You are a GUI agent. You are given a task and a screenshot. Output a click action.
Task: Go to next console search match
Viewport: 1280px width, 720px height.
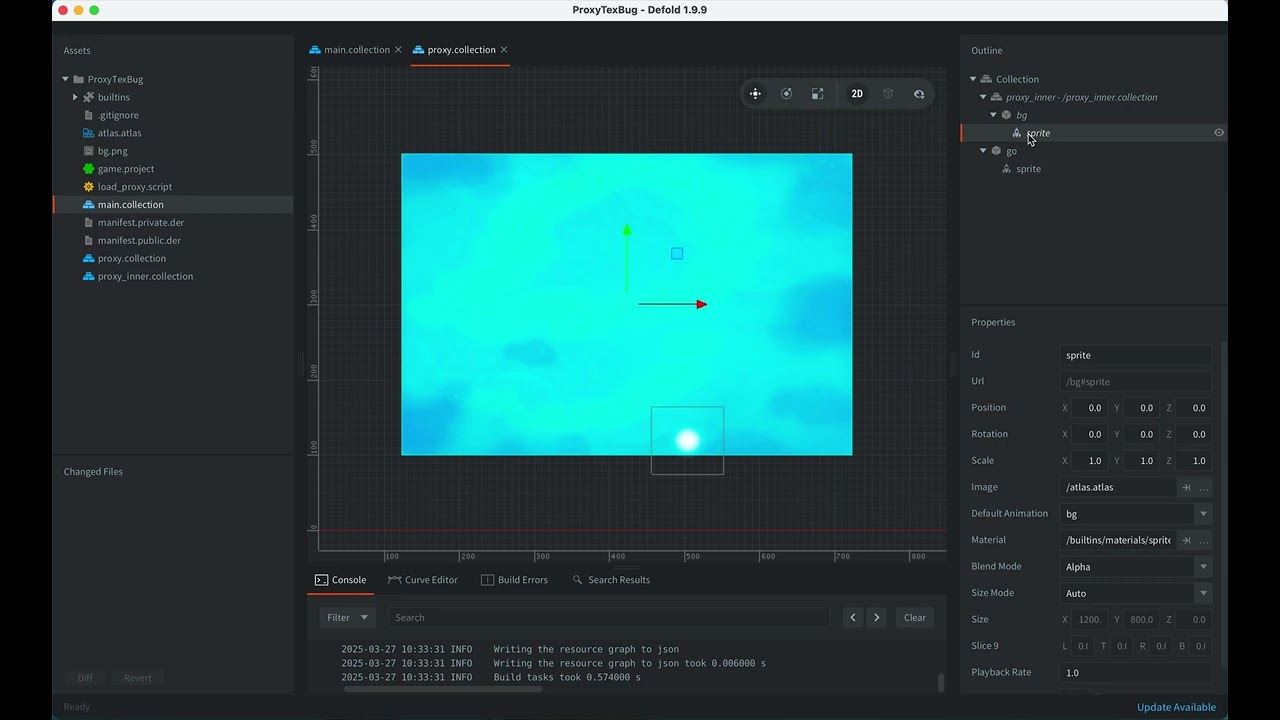(x=877, y=618)
